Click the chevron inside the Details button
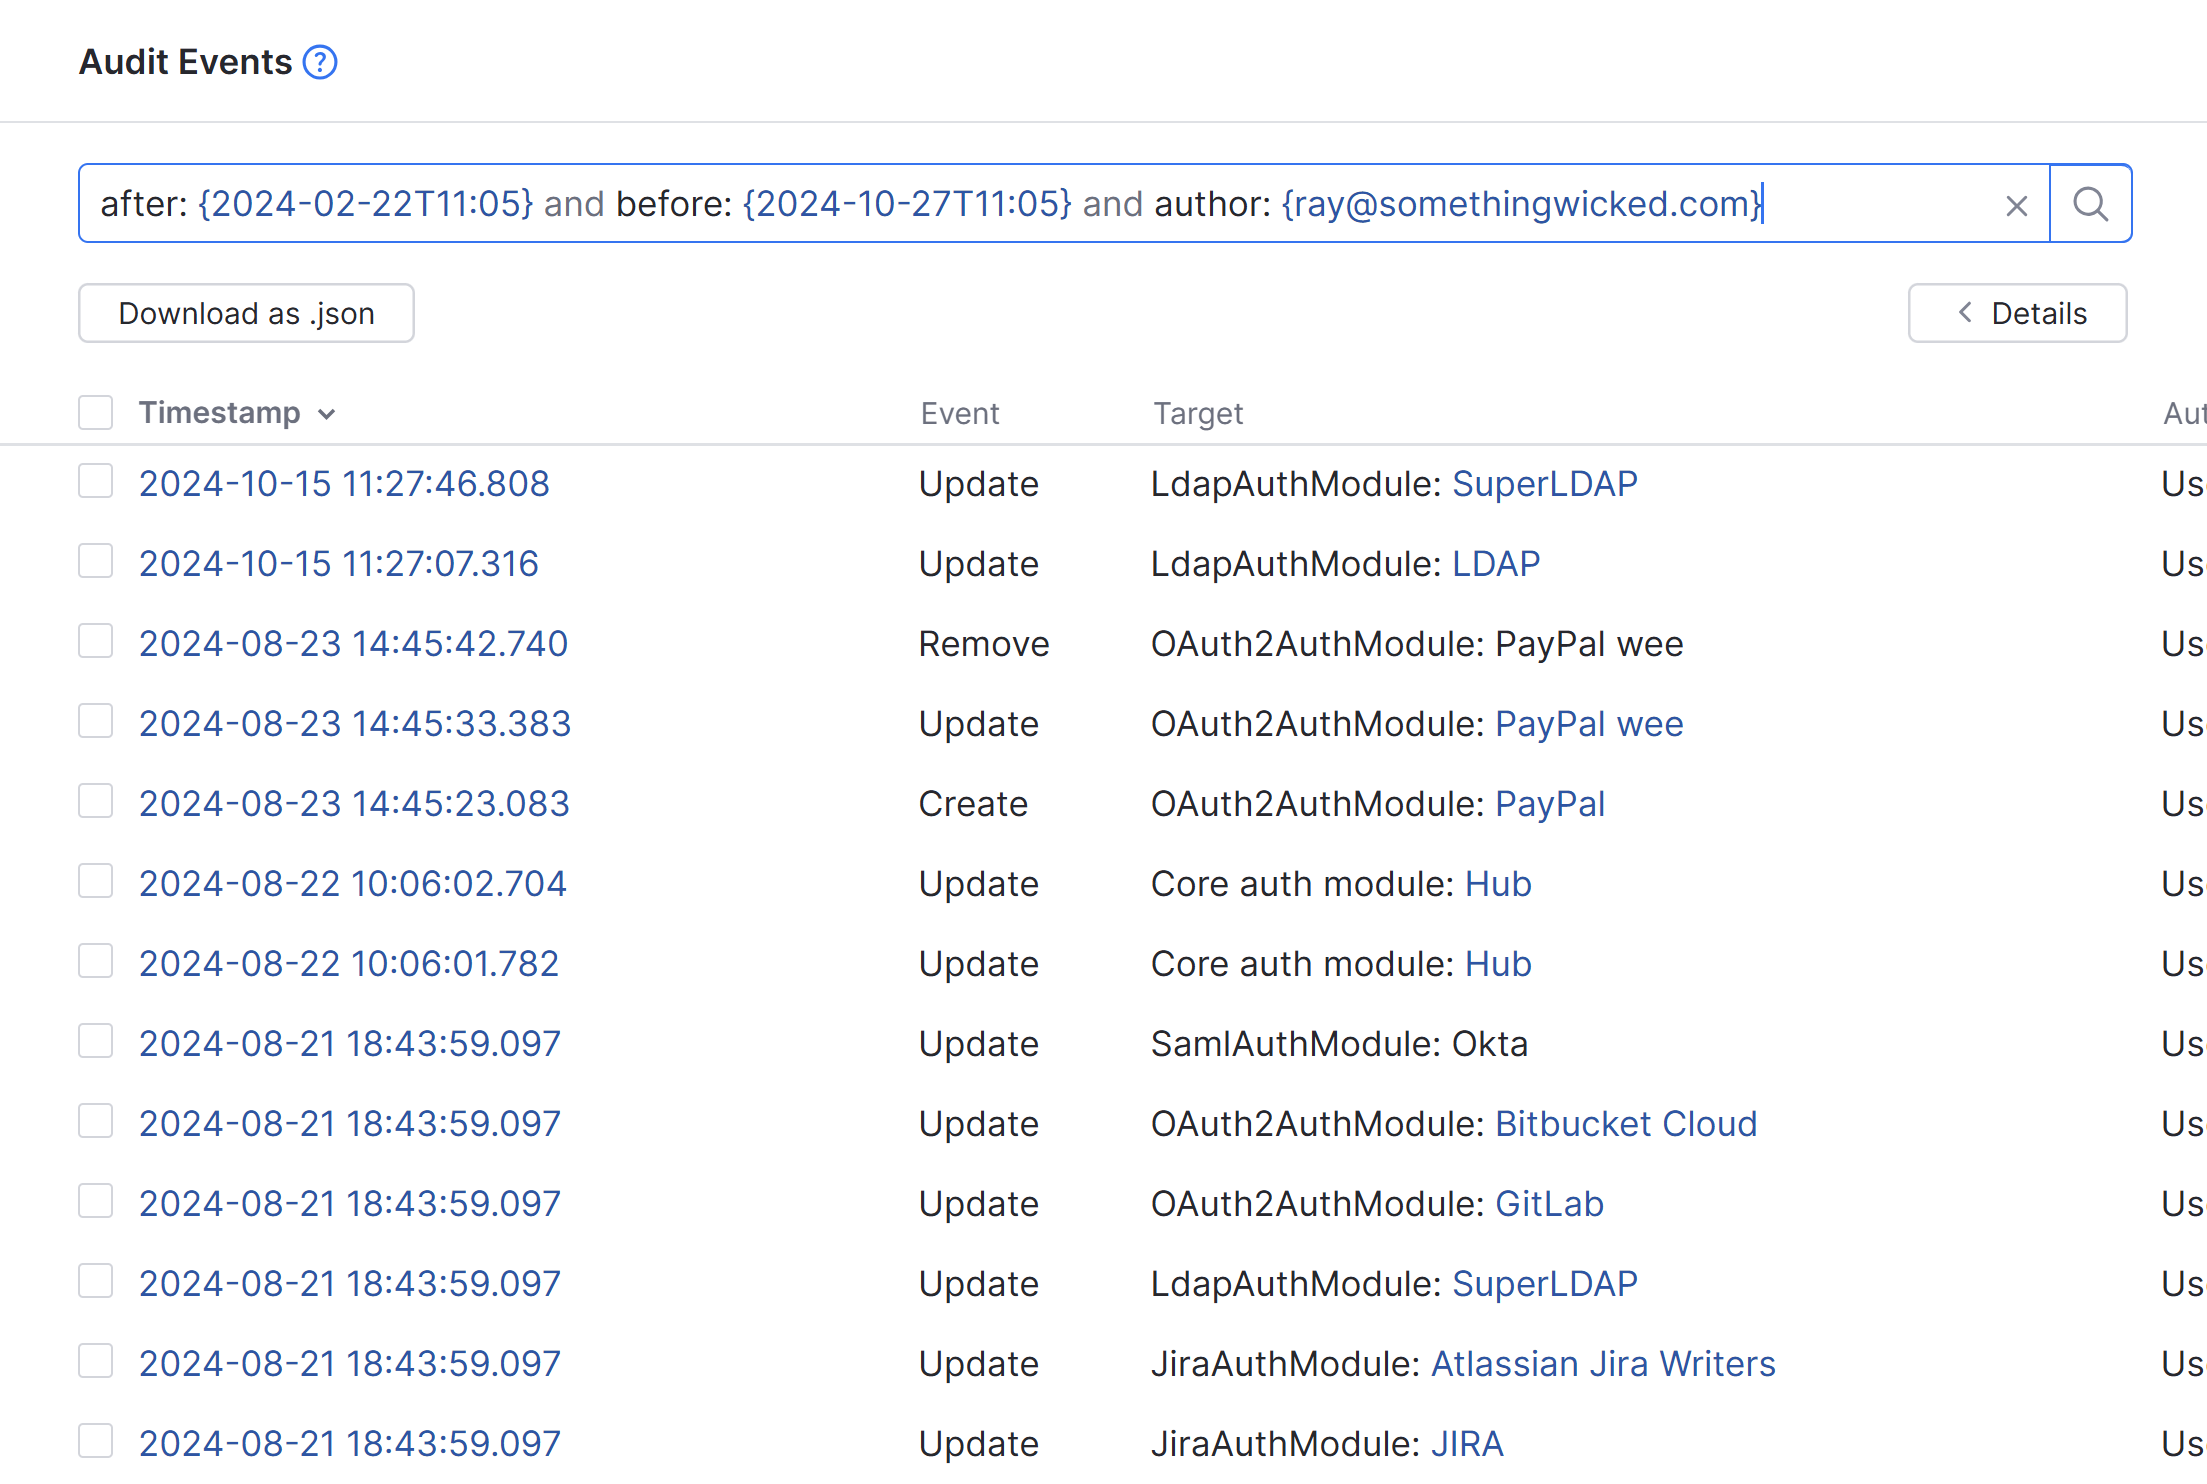This screenshot has height=1484, width=2207. [1964, 313]
